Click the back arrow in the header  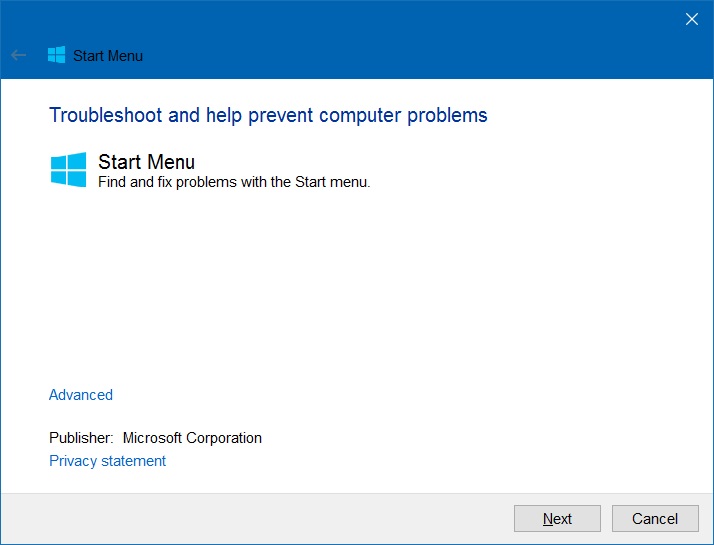(18, 56)
